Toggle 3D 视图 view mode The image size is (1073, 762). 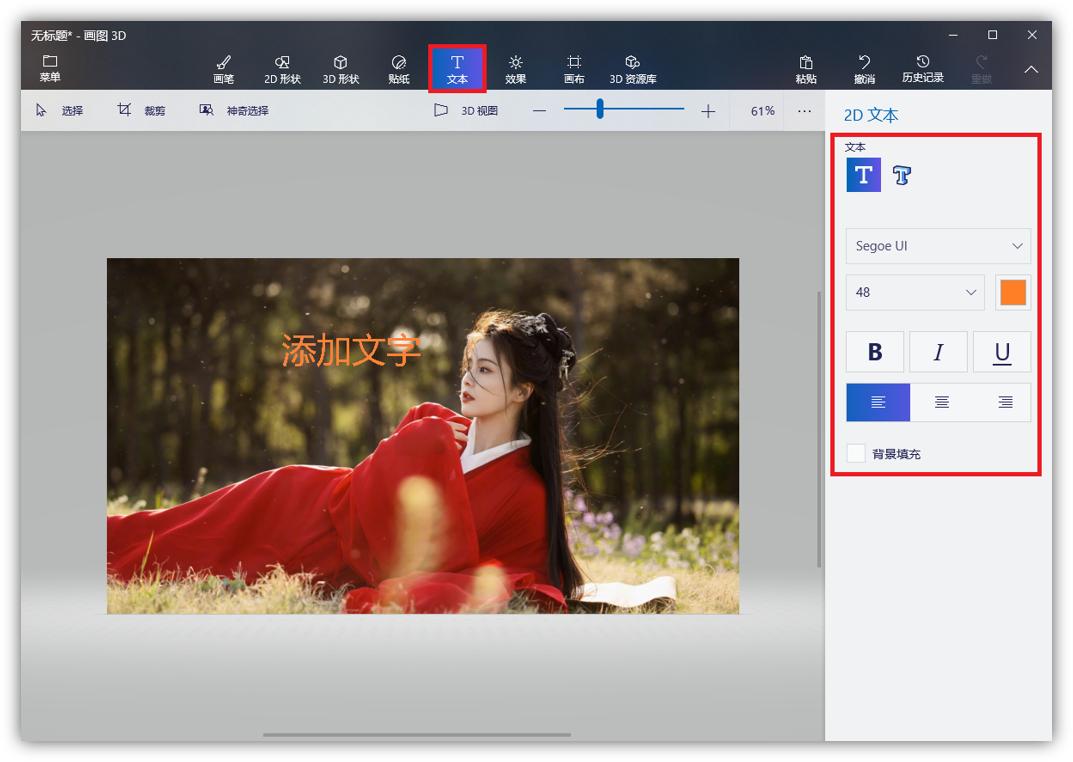pos(466,111)
